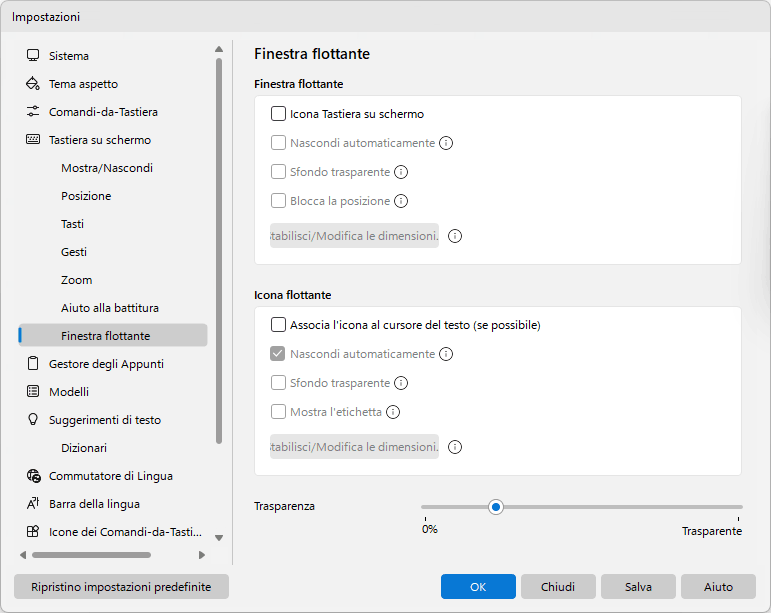Click the Modelli list icon
The width and height of the screenshot is (771, 613).
click(33, 392)
